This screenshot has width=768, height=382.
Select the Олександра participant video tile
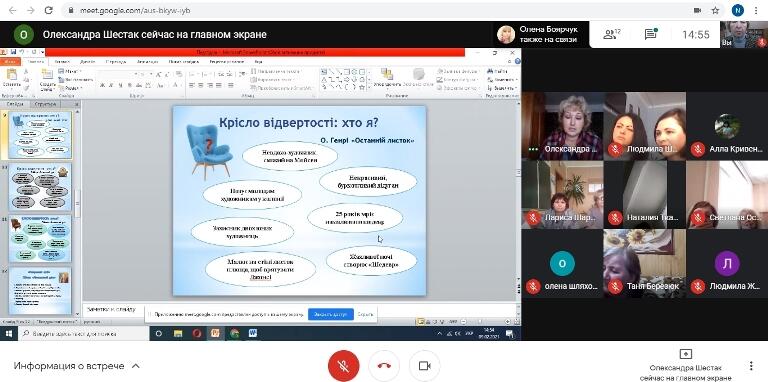click(x=562, y=126)
